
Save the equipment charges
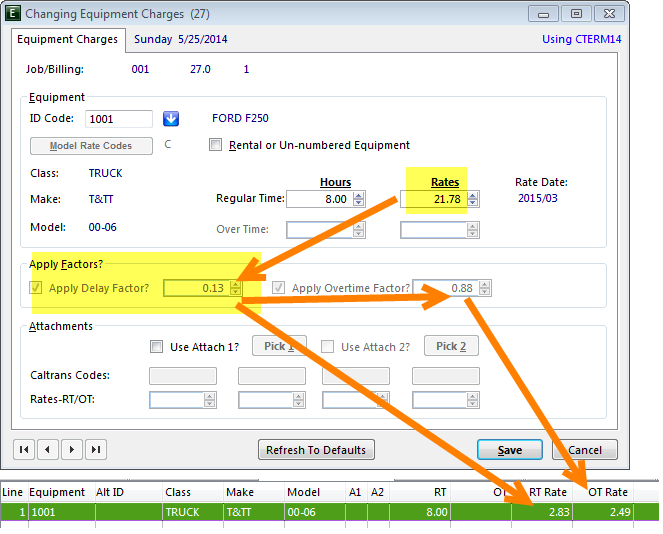[510, 450]
